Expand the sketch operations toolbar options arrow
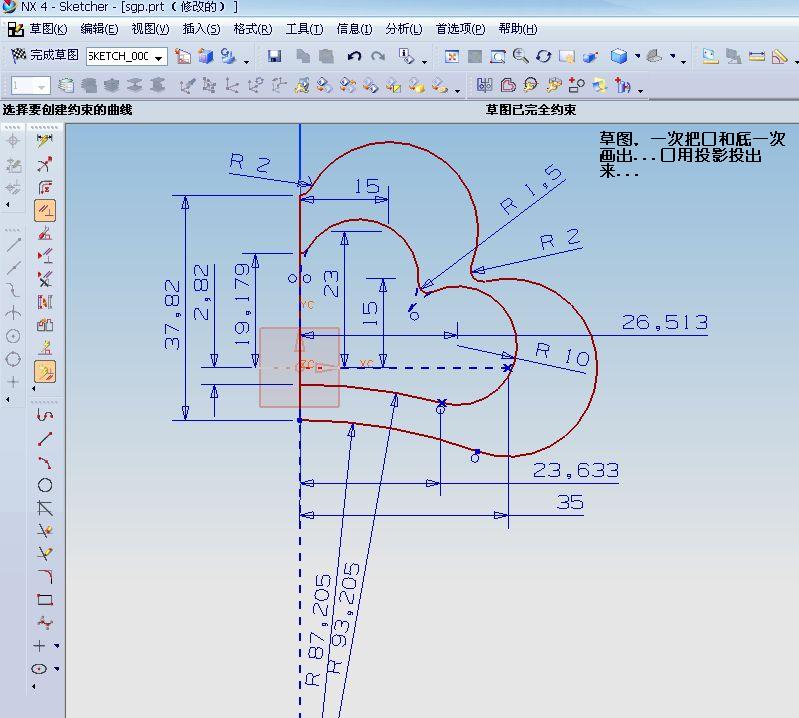This screenshot has height=718, width=799. [x=640, y=92]
